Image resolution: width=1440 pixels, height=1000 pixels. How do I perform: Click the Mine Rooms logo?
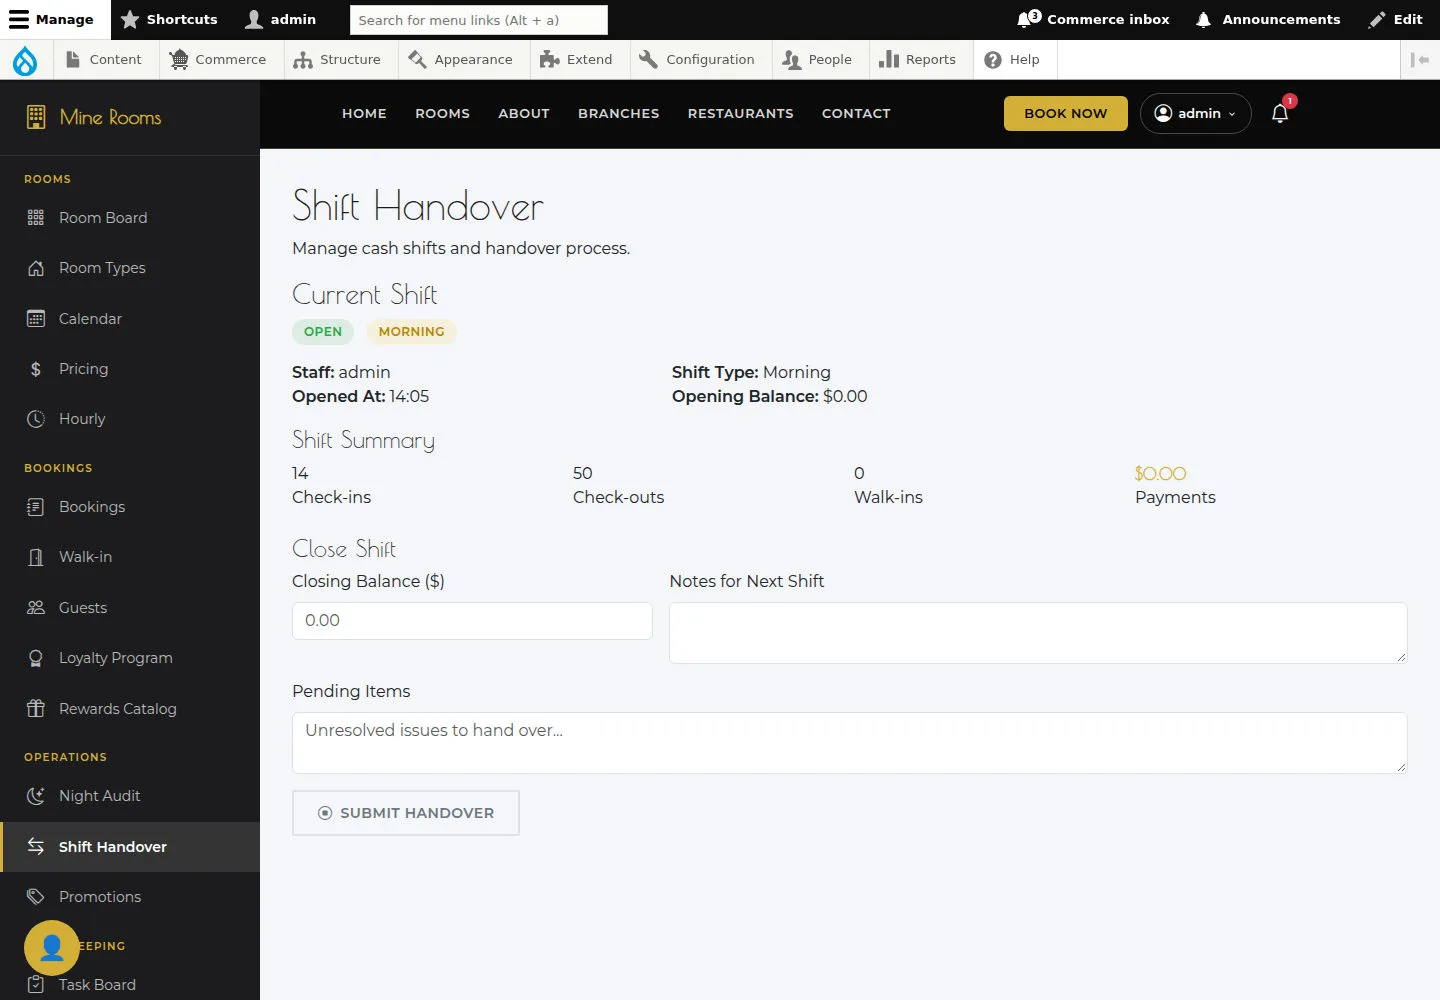(x=93, y=117)
